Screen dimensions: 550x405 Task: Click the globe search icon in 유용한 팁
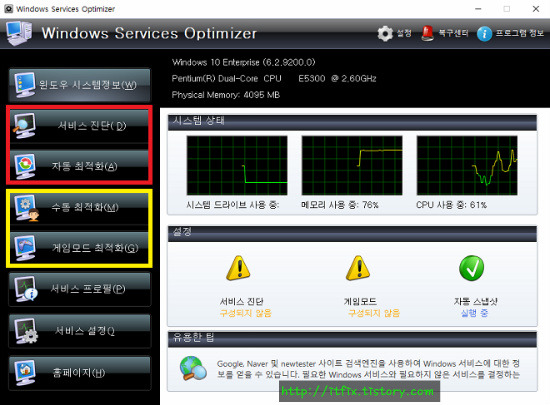point(193,368)
